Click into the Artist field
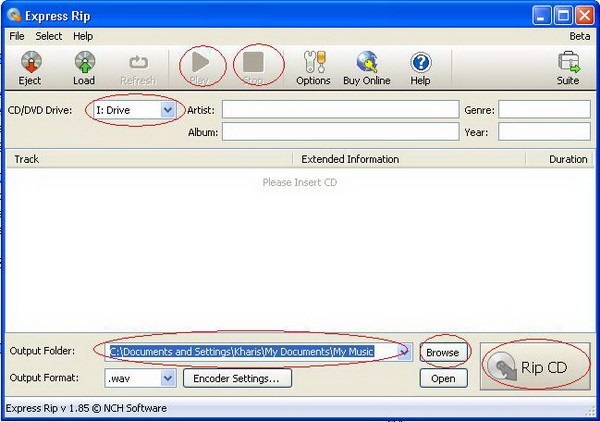600x422 pixels. pos(341,109)
